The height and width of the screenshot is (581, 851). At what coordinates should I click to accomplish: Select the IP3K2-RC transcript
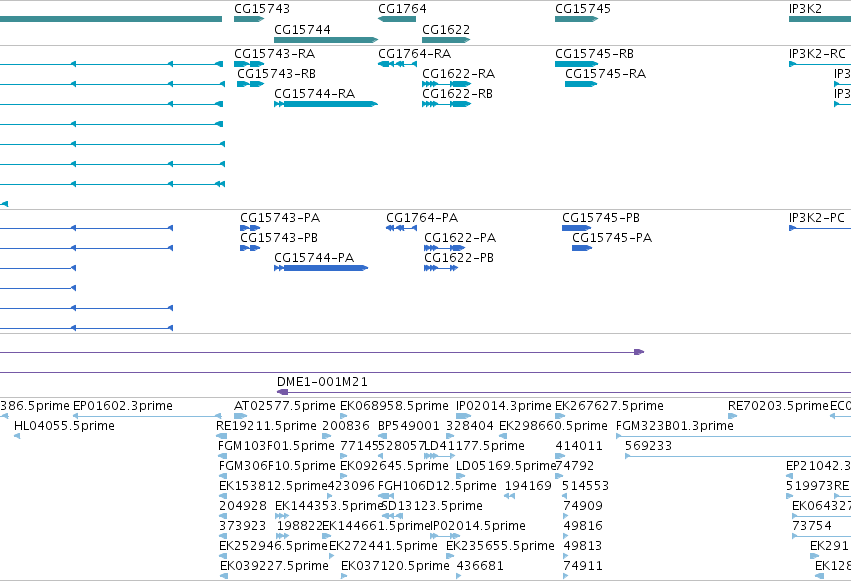click(820, 64)
